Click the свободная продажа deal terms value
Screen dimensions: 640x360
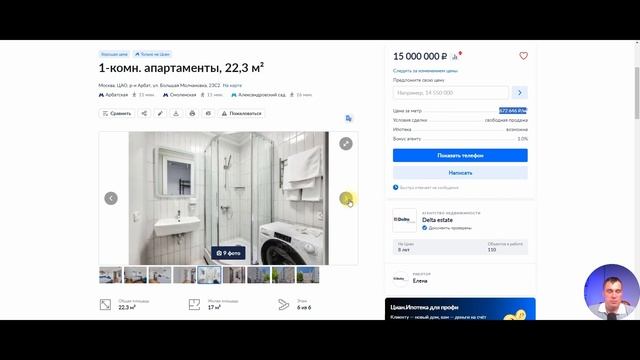click(x=506, y=120)
